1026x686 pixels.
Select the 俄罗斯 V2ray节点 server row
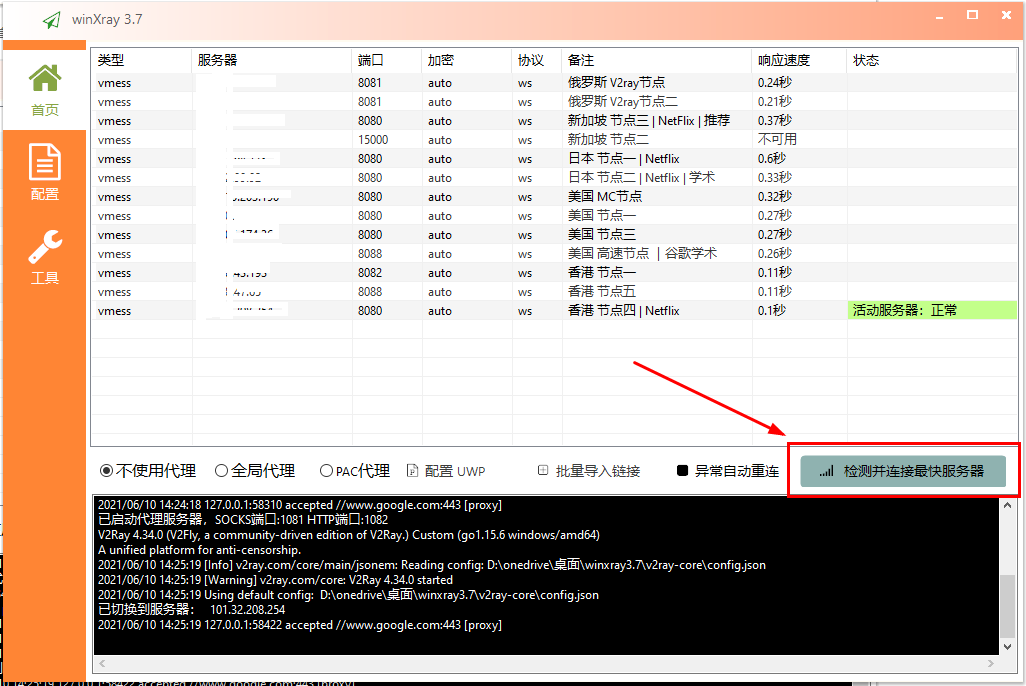coord(616,83)
